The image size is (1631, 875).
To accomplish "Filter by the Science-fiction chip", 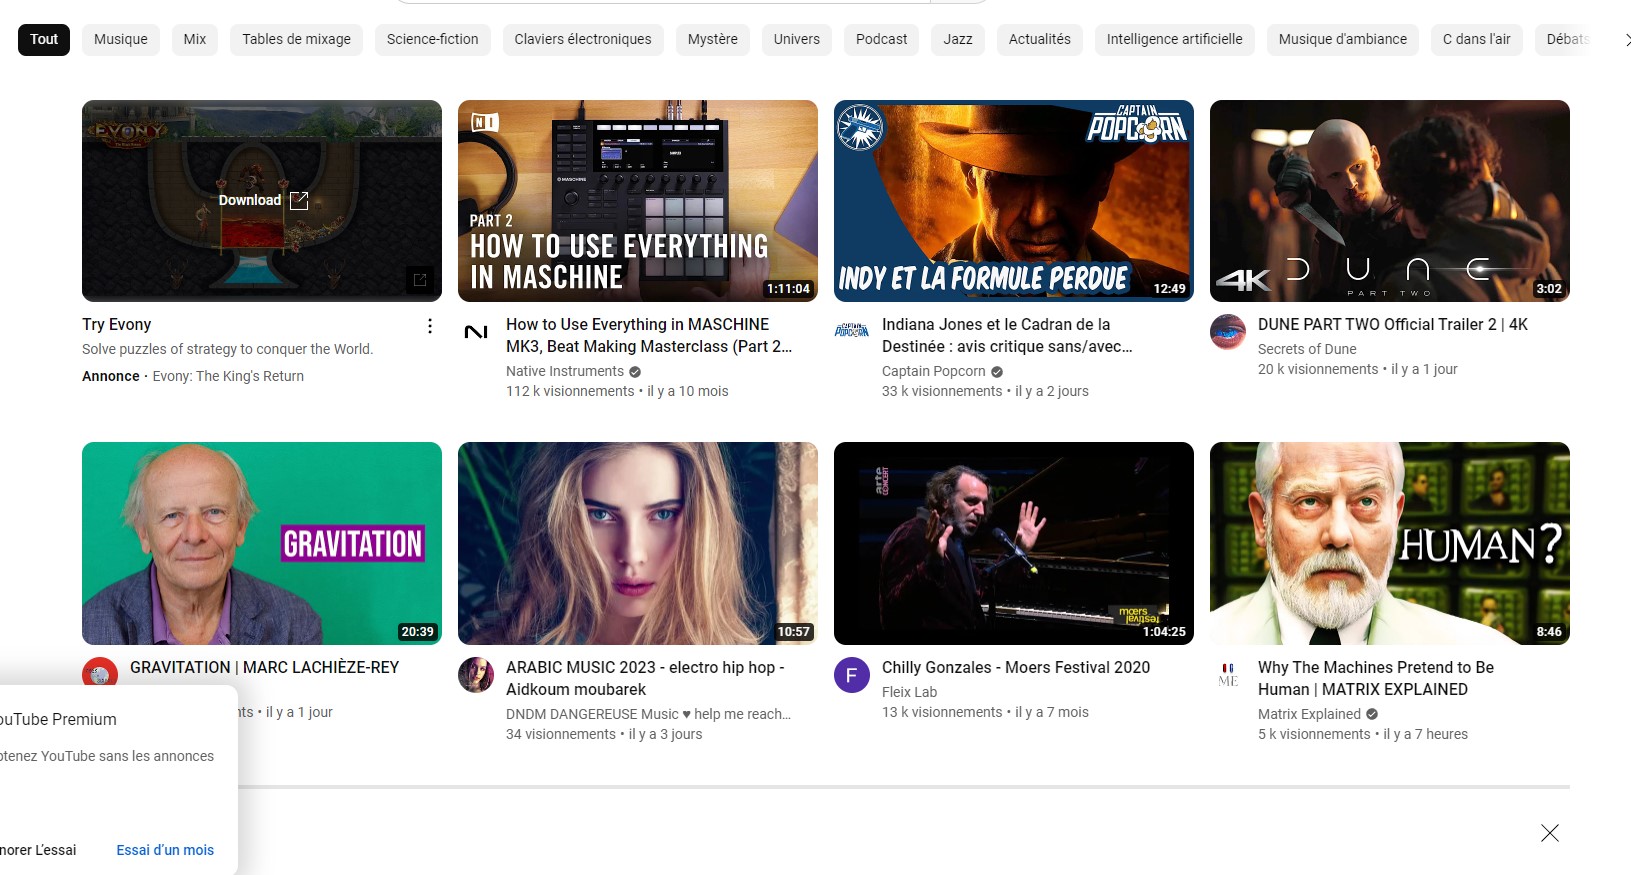I will 432,39.
